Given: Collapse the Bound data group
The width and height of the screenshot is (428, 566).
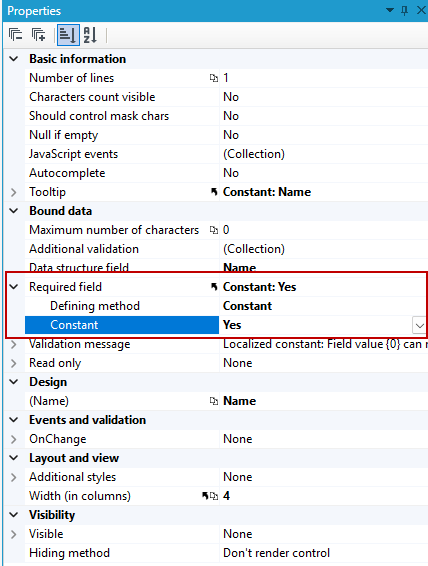Looking at the screenshot, I should (13, 210).
